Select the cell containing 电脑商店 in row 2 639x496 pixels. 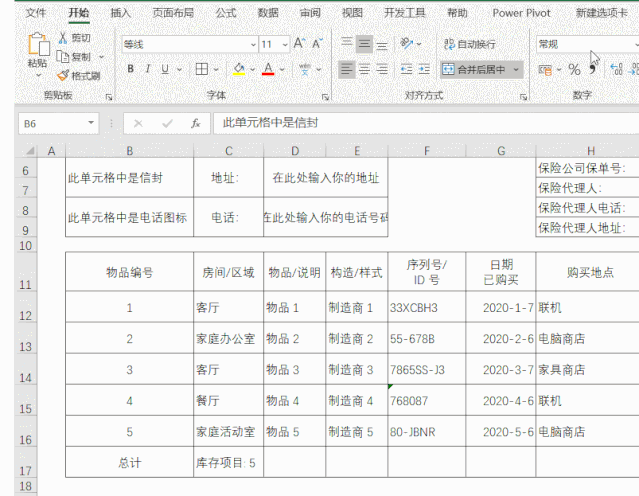tap(586, 339)
